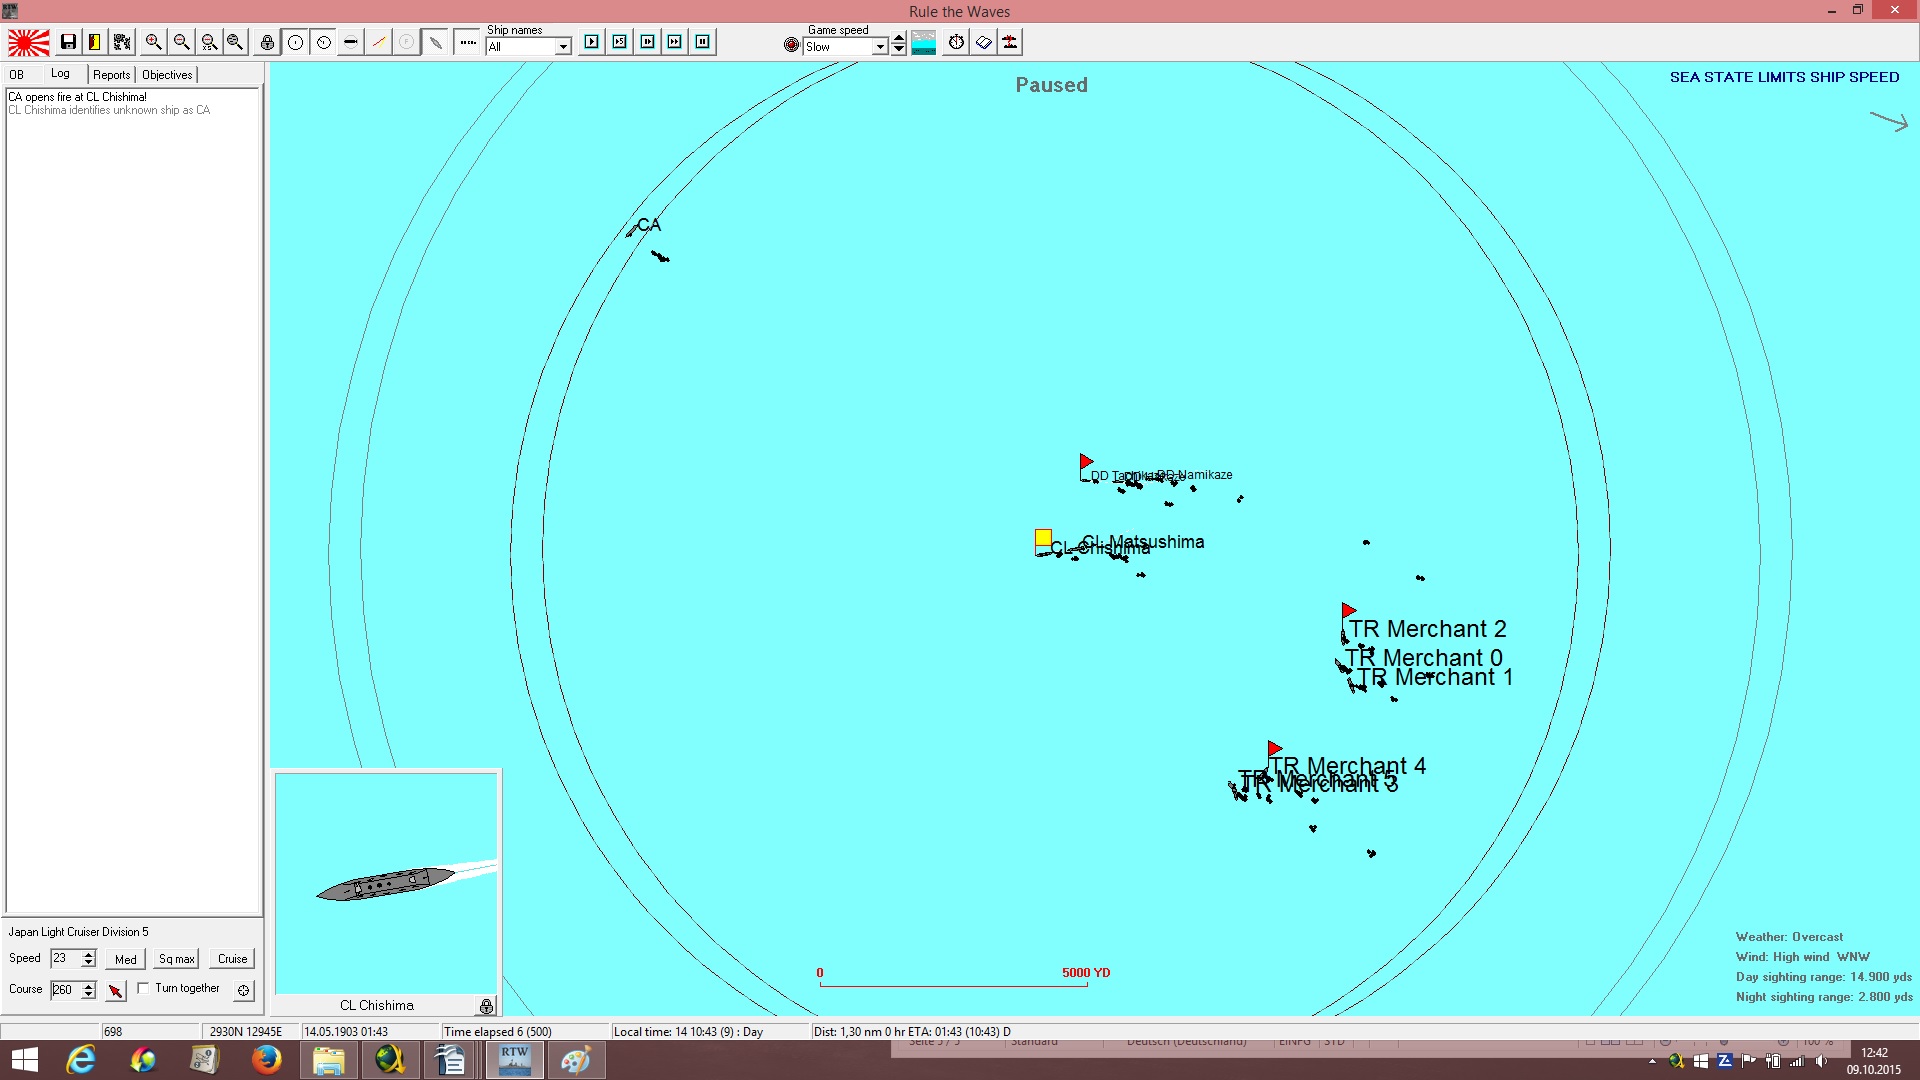Screen dimensions: 1920x1080
Task: Open the Ship names dropdown
Action: (x=528, y=46)
